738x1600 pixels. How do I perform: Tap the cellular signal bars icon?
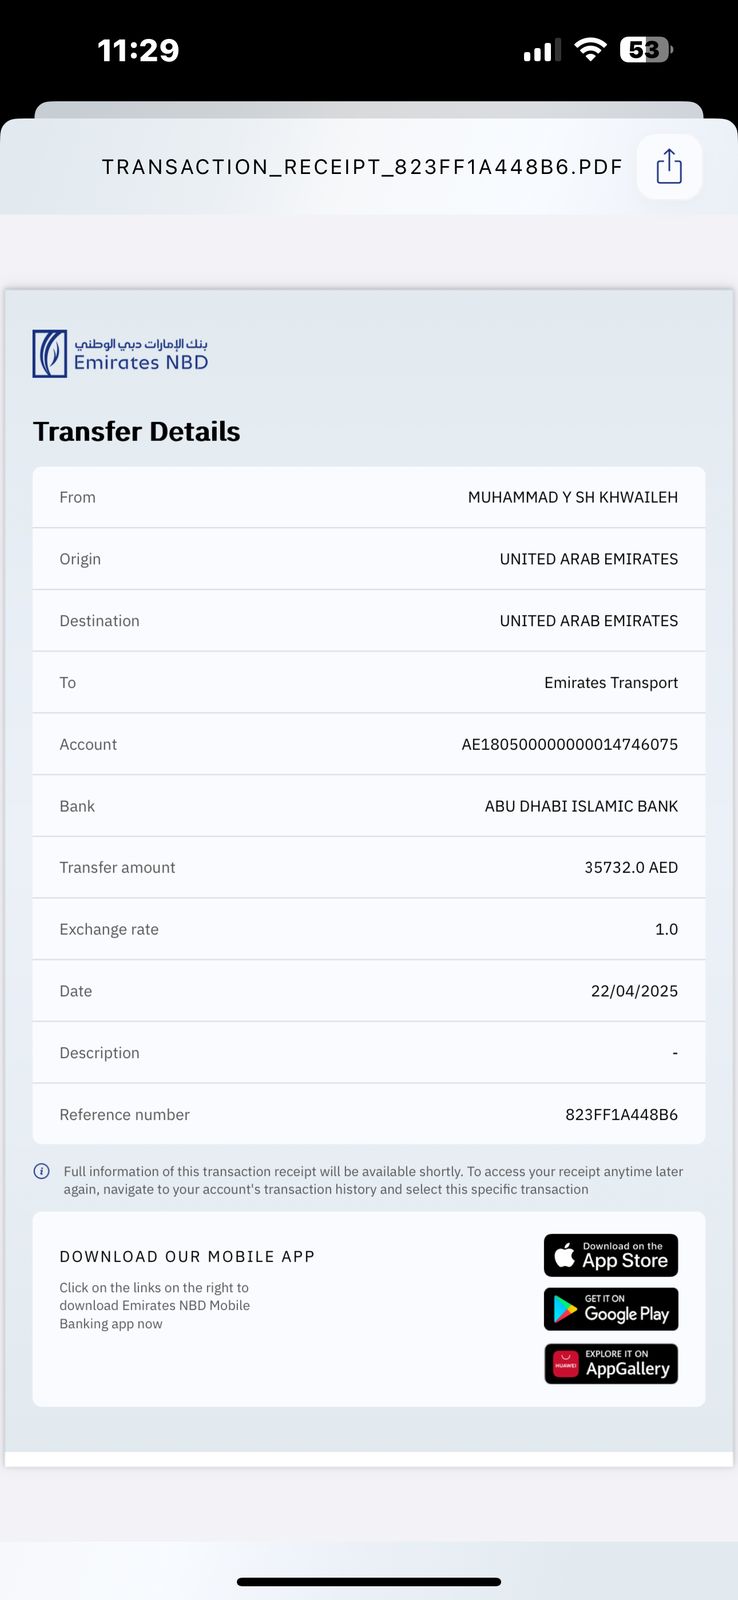click(542, 50)
